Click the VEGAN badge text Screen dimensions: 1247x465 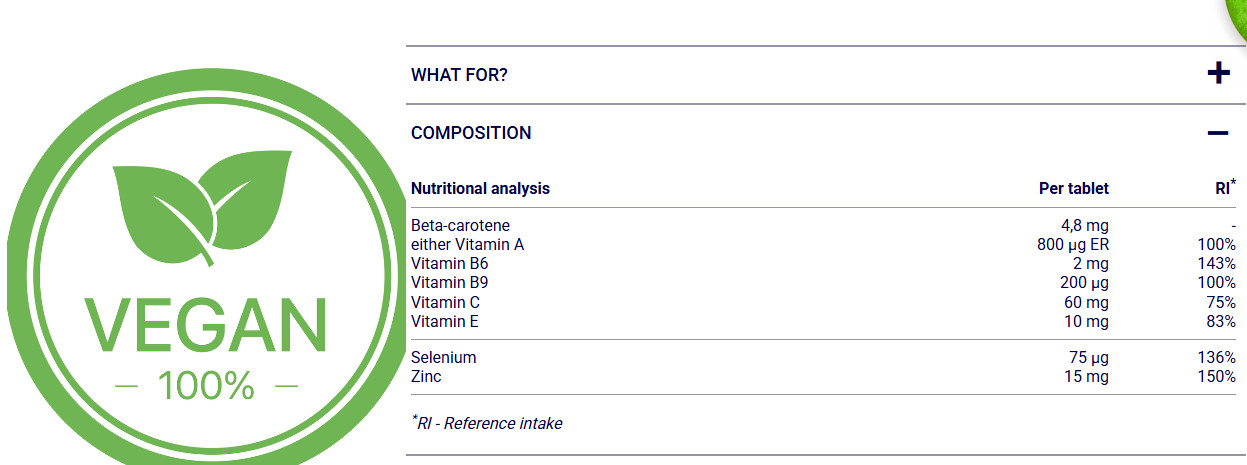(x=205, y=324)
